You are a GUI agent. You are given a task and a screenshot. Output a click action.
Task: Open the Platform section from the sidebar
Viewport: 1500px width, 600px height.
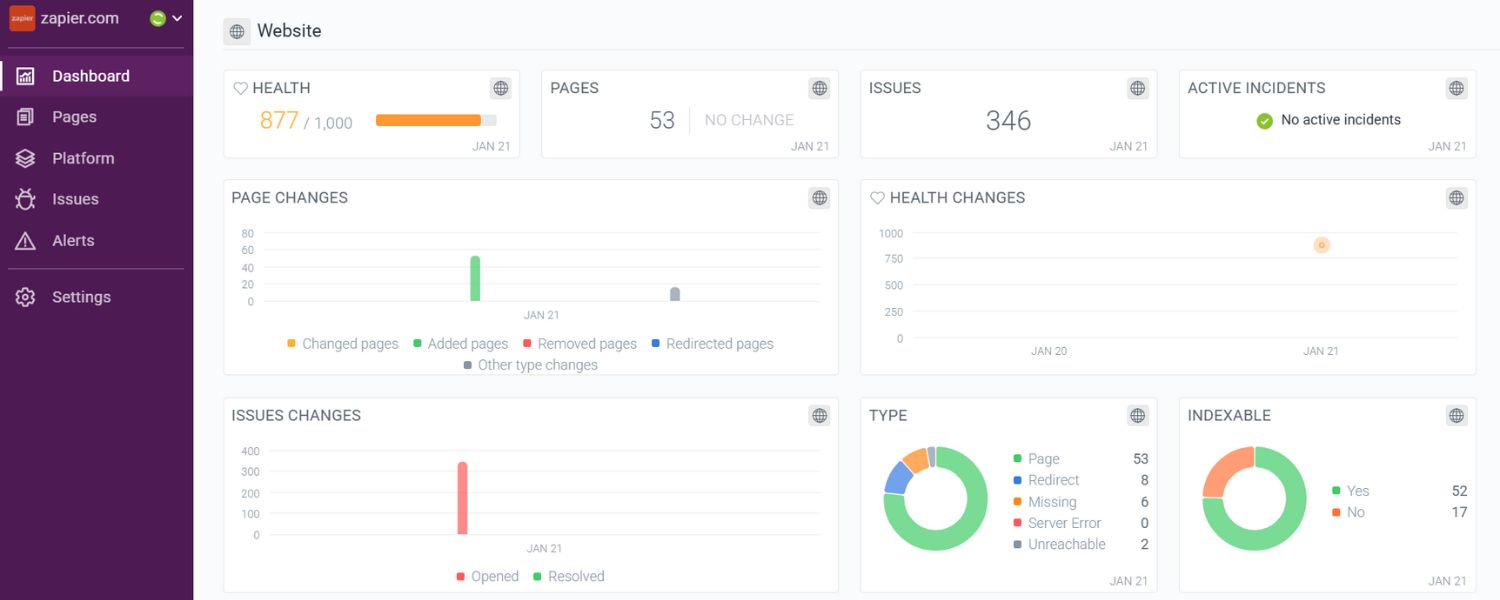coord(83,158)
